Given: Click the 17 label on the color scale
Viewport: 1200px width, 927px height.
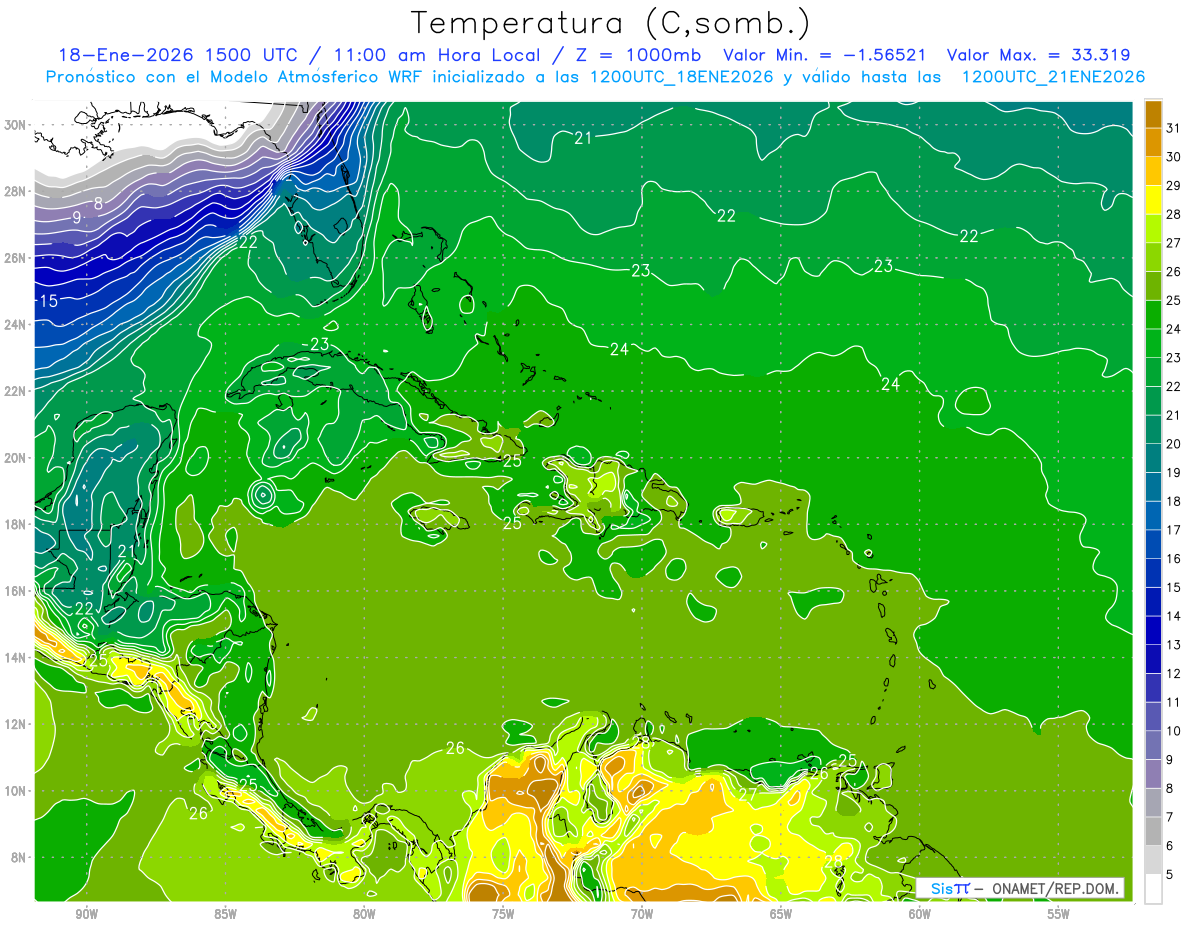Looking at the screenshot, I should point(1174,529).
